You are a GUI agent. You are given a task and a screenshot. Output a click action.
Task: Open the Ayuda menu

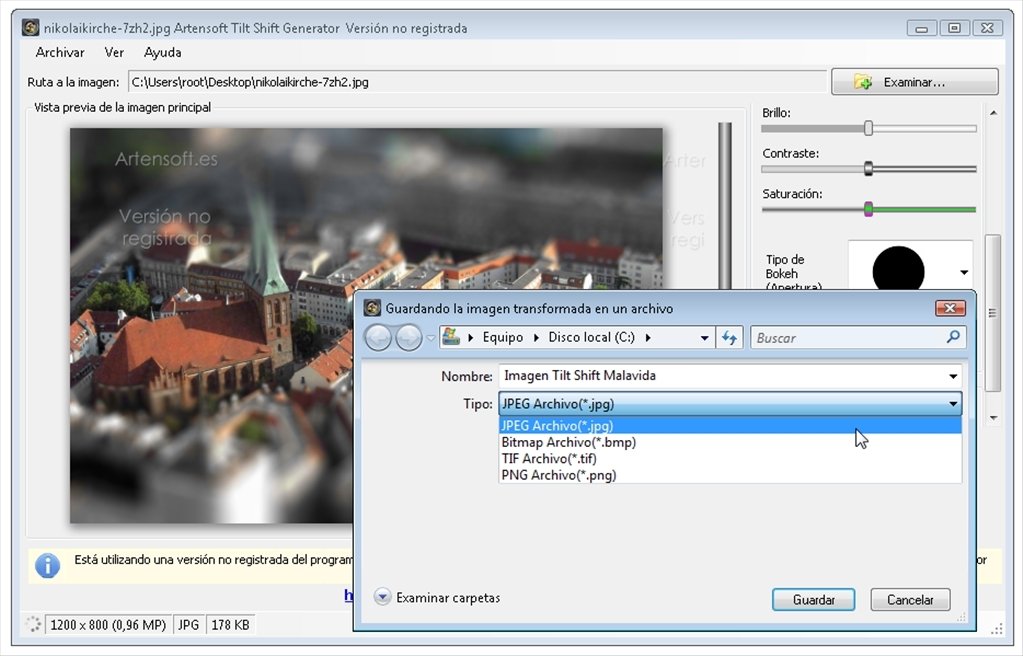point(162,52)
